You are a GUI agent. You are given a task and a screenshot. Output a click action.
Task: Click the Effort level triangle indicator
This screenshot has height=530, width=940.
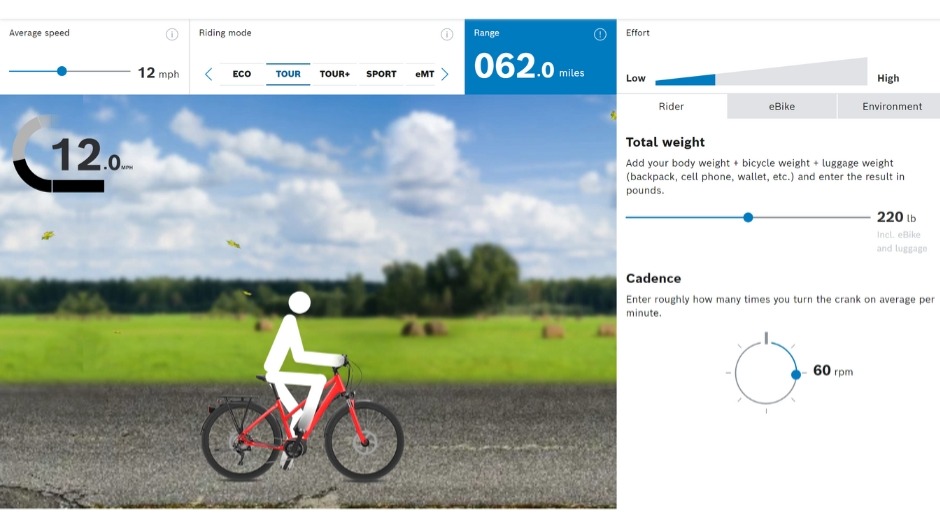(x=761, y=72)
